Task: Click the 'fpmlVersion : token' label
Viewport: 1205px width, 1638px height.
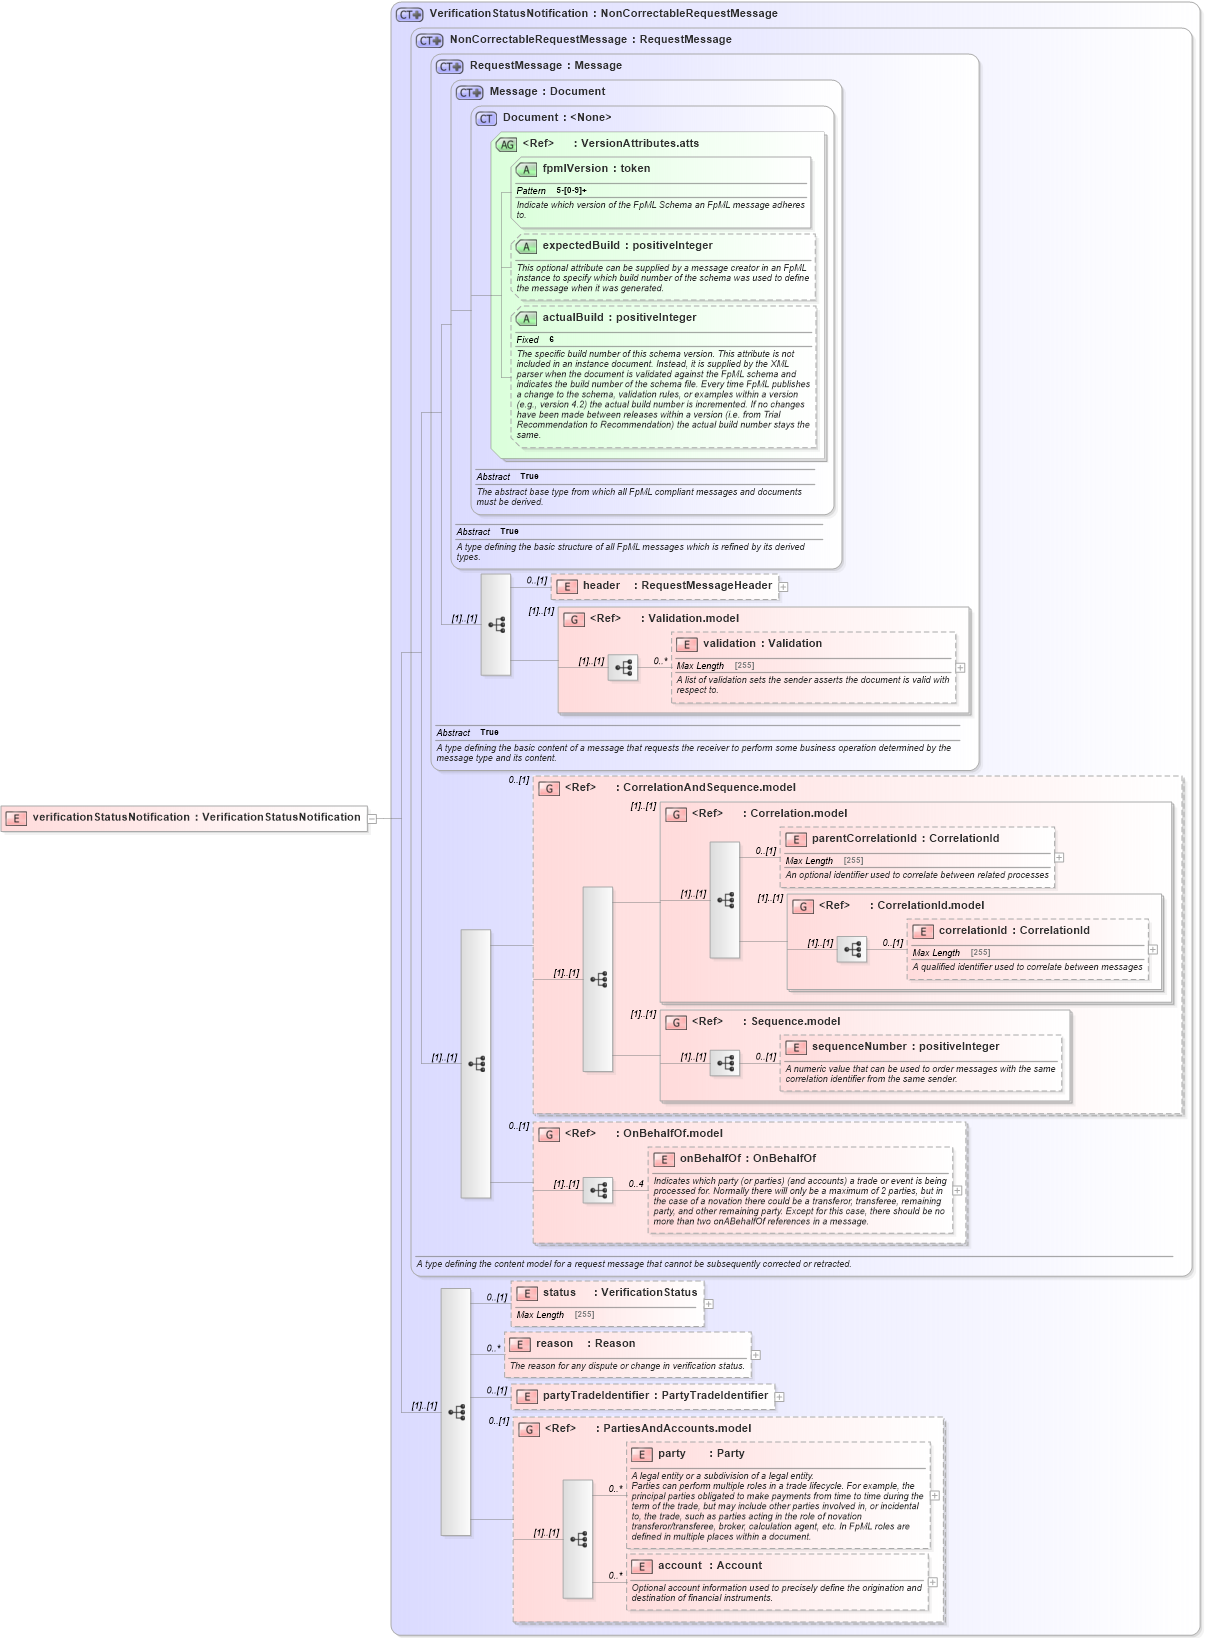Action: coord(596,169)
